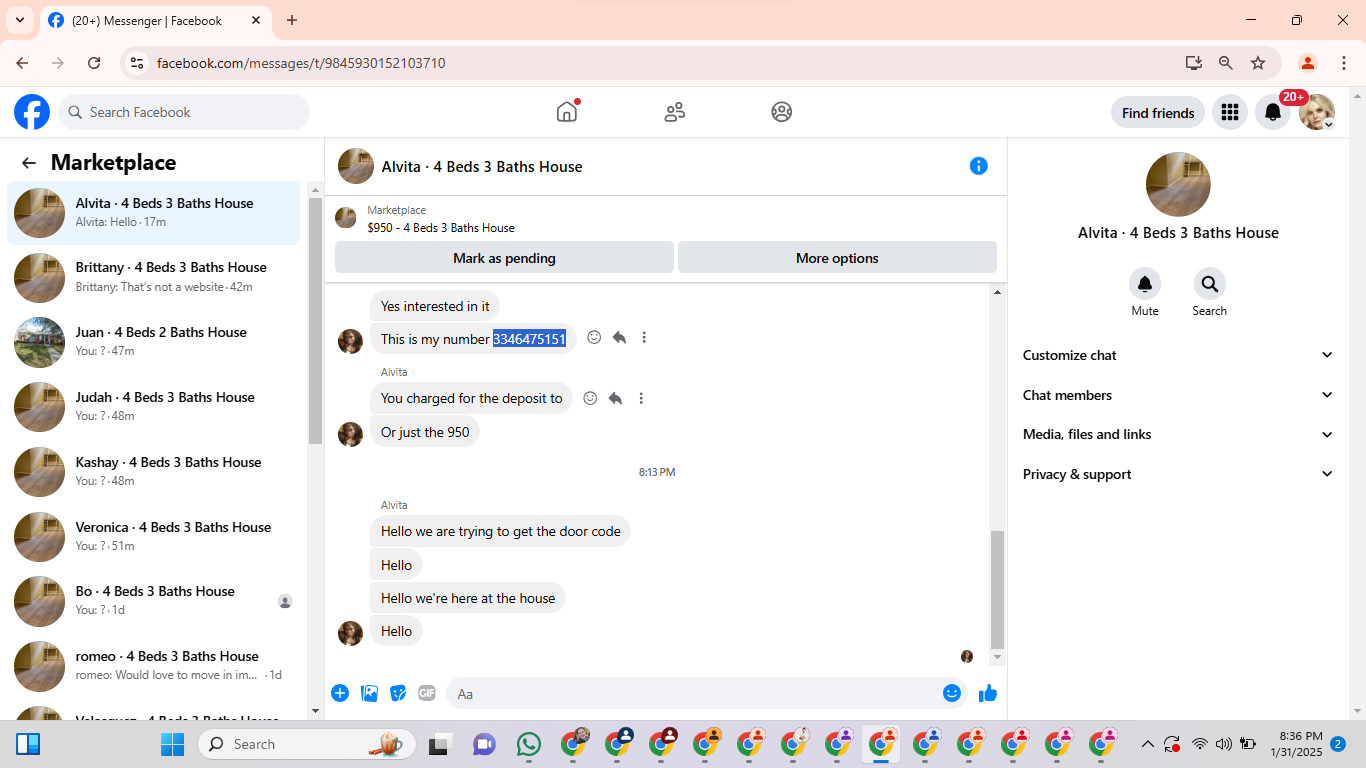Open the browser zoom magnifier icon
The height and width of the screenshot is (768, 1366).
[x=1226, y=63]
